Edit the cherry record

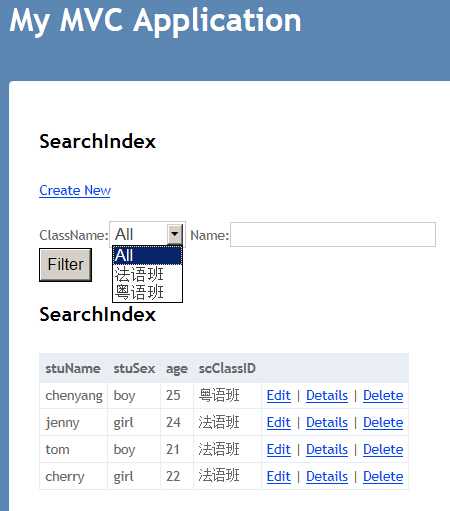pos(279,477)
